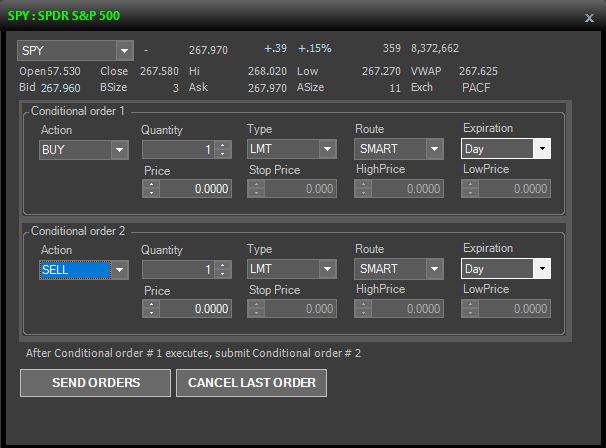Close the SPY order window
Image resolution: width=606 pixels, height=448 pixels.
[x=589, y=17]
